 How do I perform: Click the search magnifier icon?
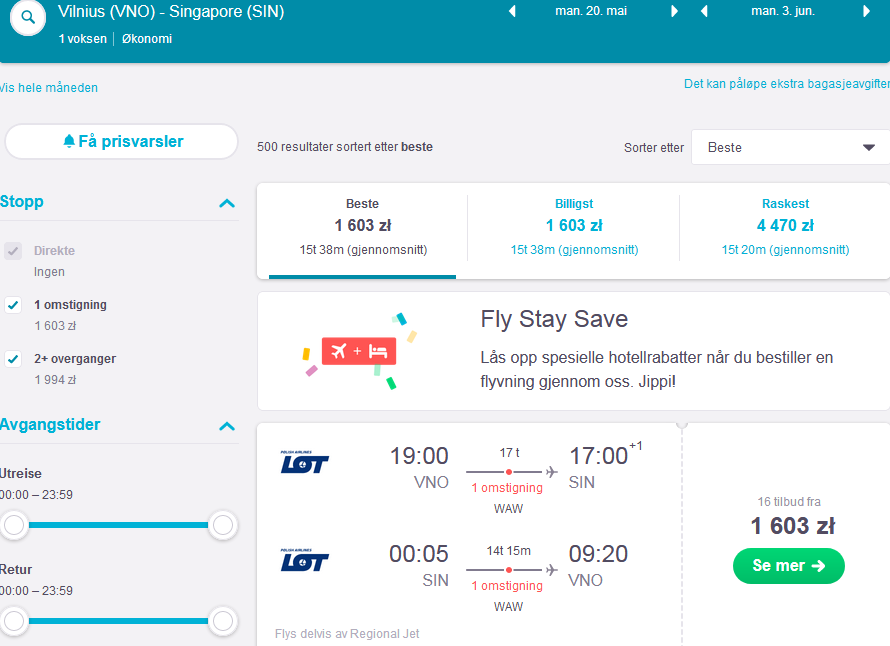(x=28, y=18)
